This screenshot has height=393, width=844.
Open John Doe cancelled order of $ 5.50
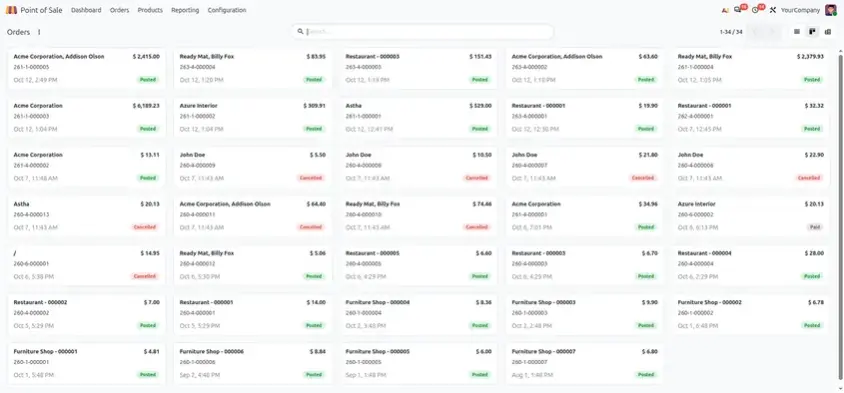(253, 167)
